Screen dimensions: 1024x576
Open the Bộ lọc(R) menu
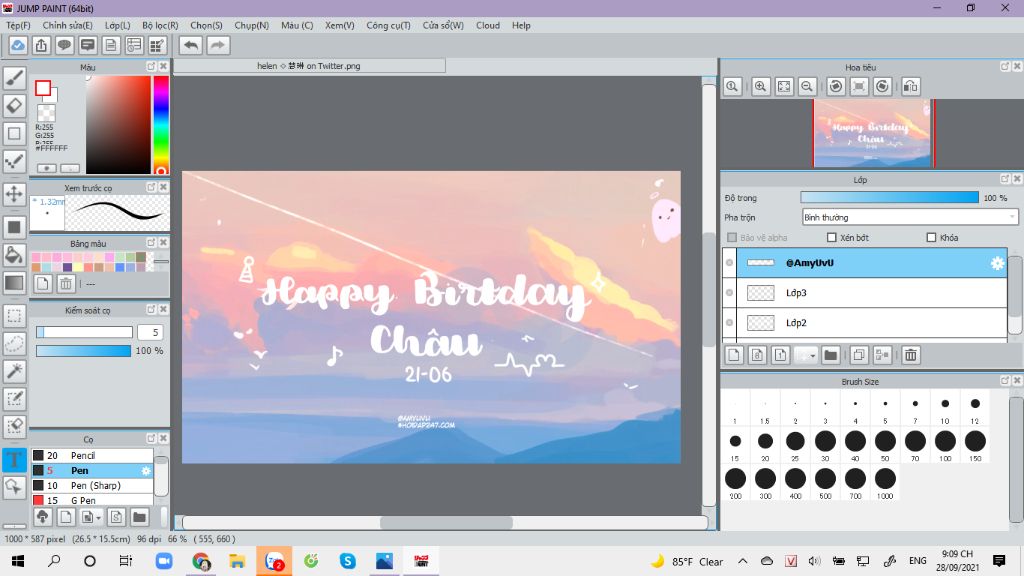160,25
